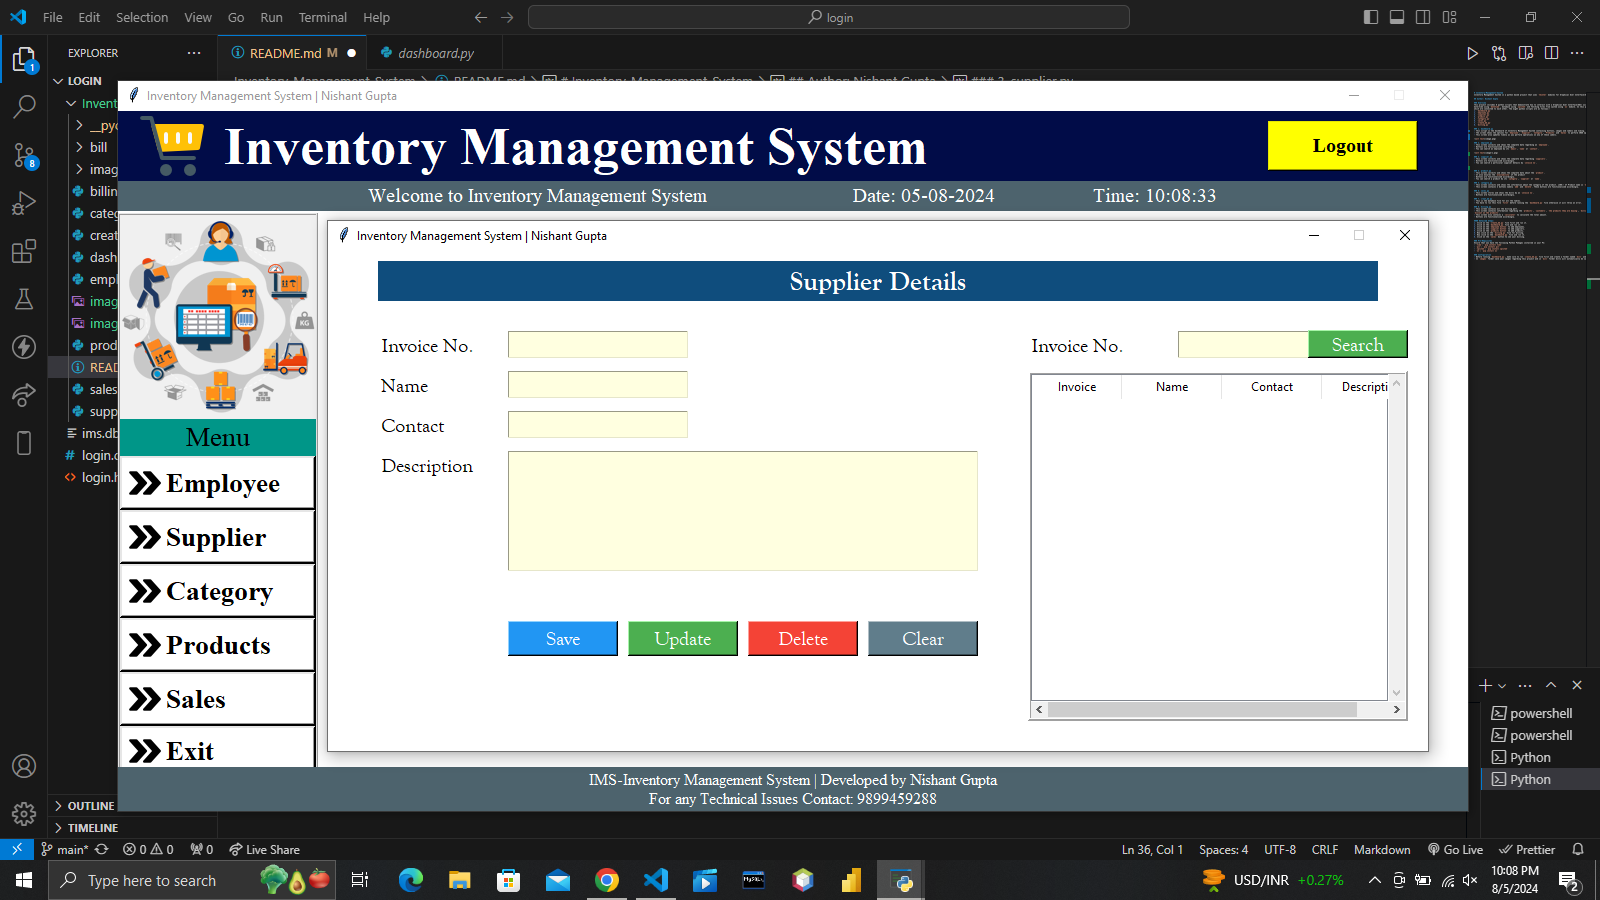Click the Split Editor icon
This screenshot has height=900, width=1600.
(1551, 53)
